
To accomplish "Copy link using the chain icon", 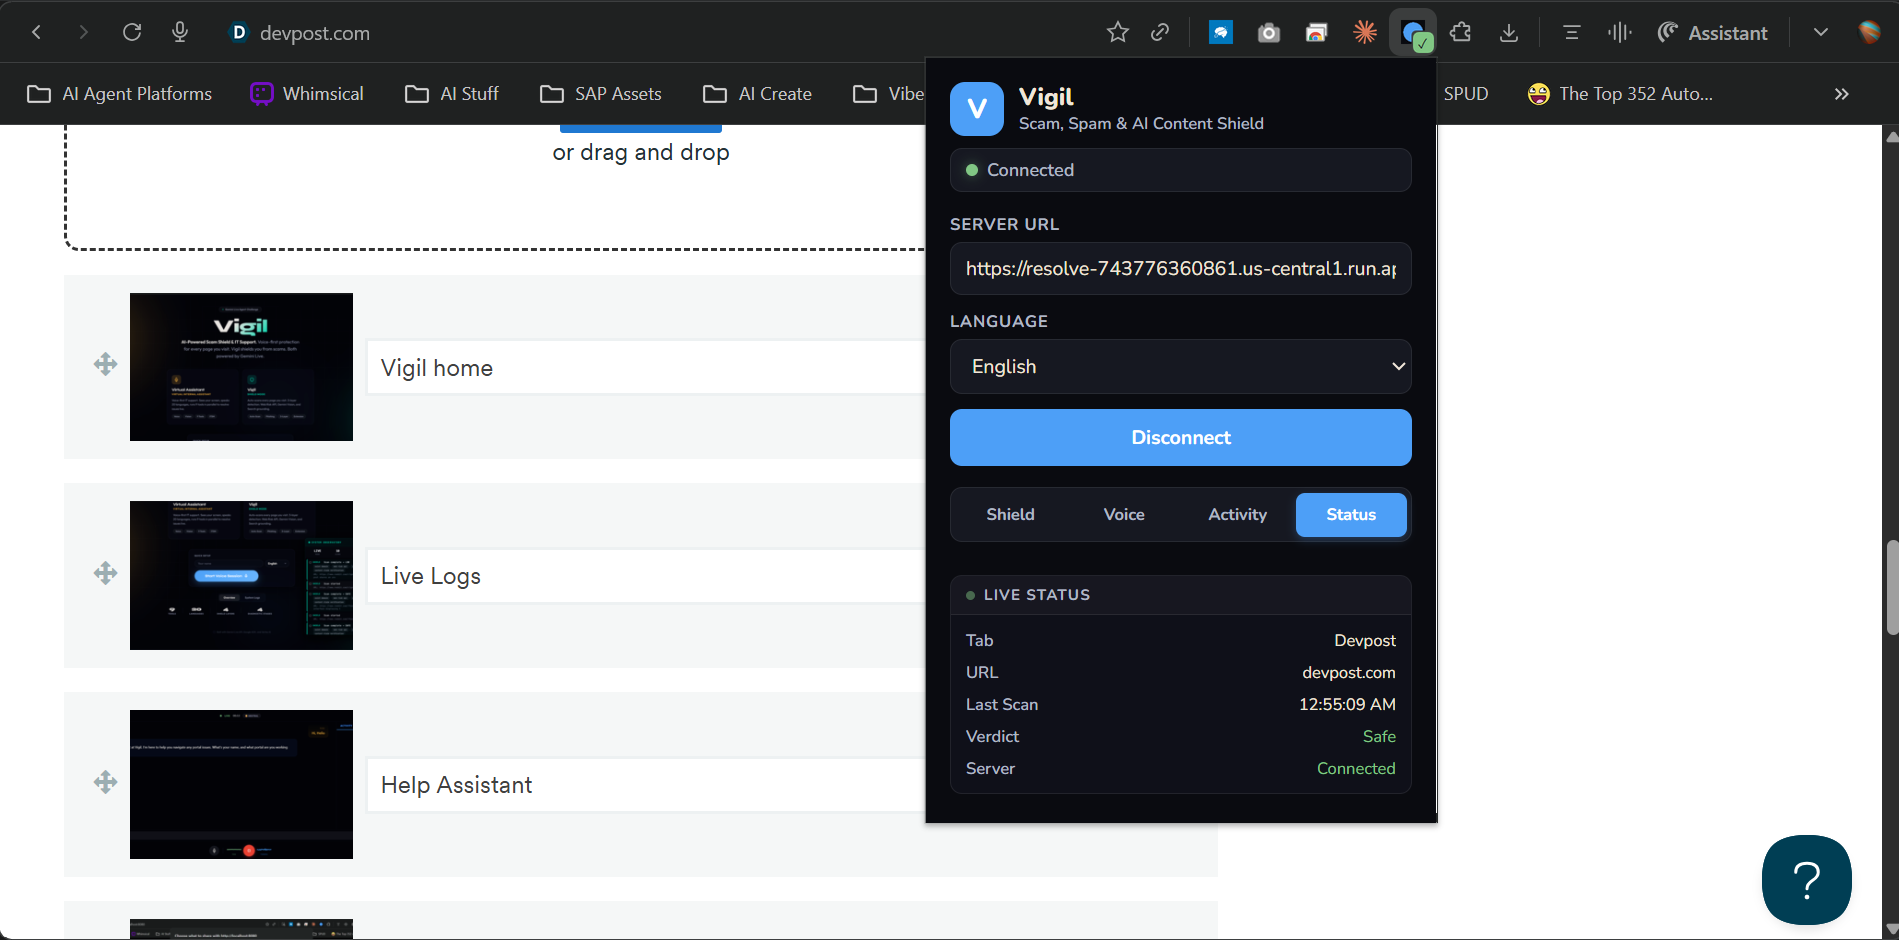I will point(1160,33).
